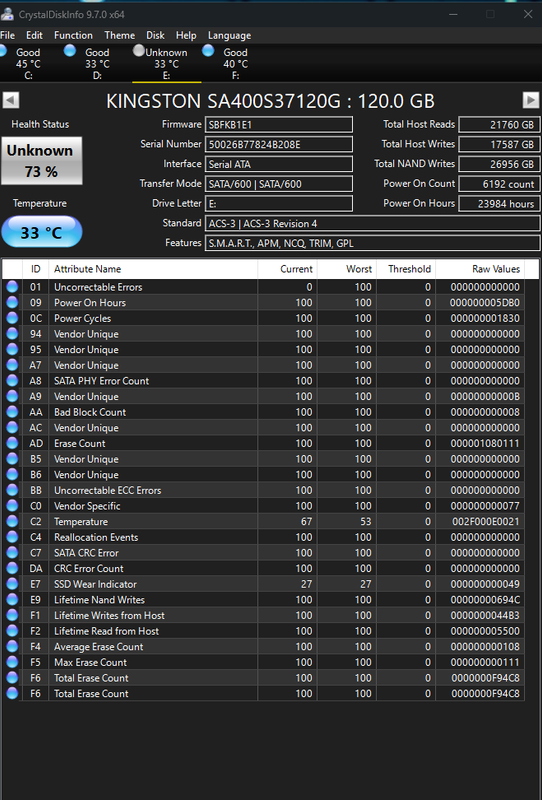Select the Bad Block Count attribute name
The image size is (542, 800).
(90, 412)
